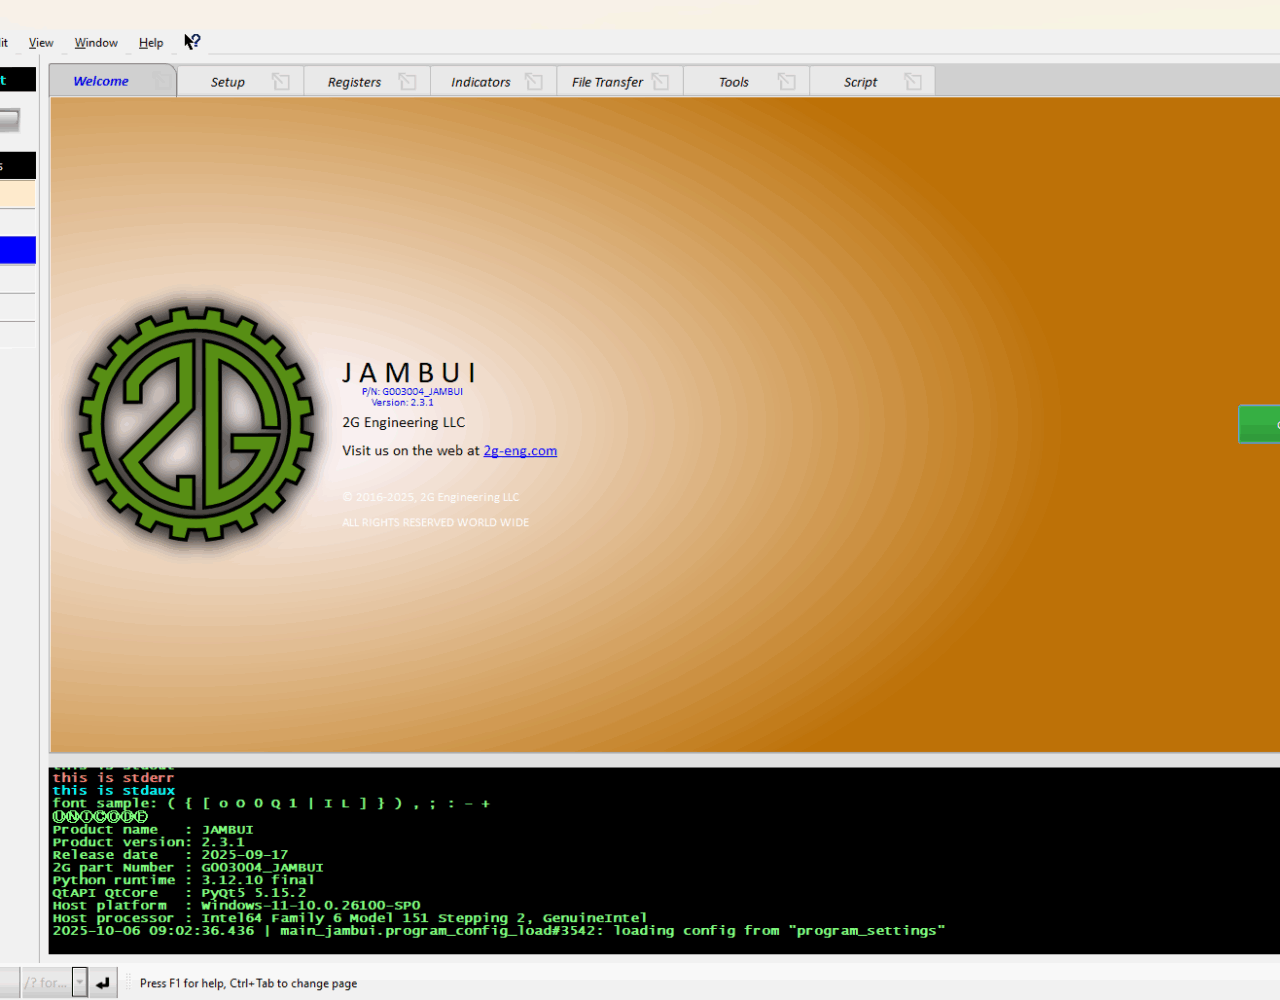Image resolution: width=1280 pixels, height=1000 pixels.
Task: Select the Script tab
Action: coord(860,82)
